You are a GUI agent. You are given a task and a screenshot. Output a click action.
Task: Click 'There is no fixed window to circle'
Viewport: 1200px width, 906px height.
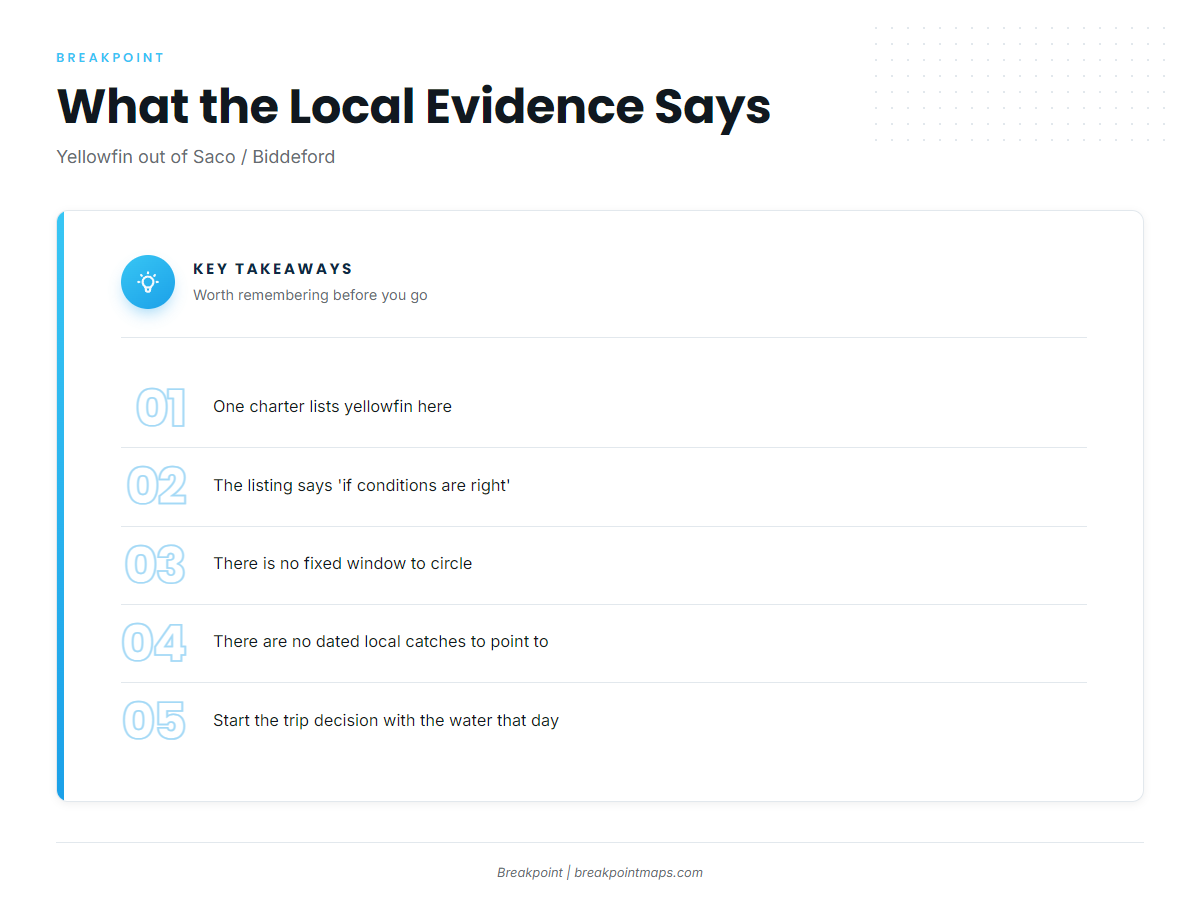coord(342,563)
